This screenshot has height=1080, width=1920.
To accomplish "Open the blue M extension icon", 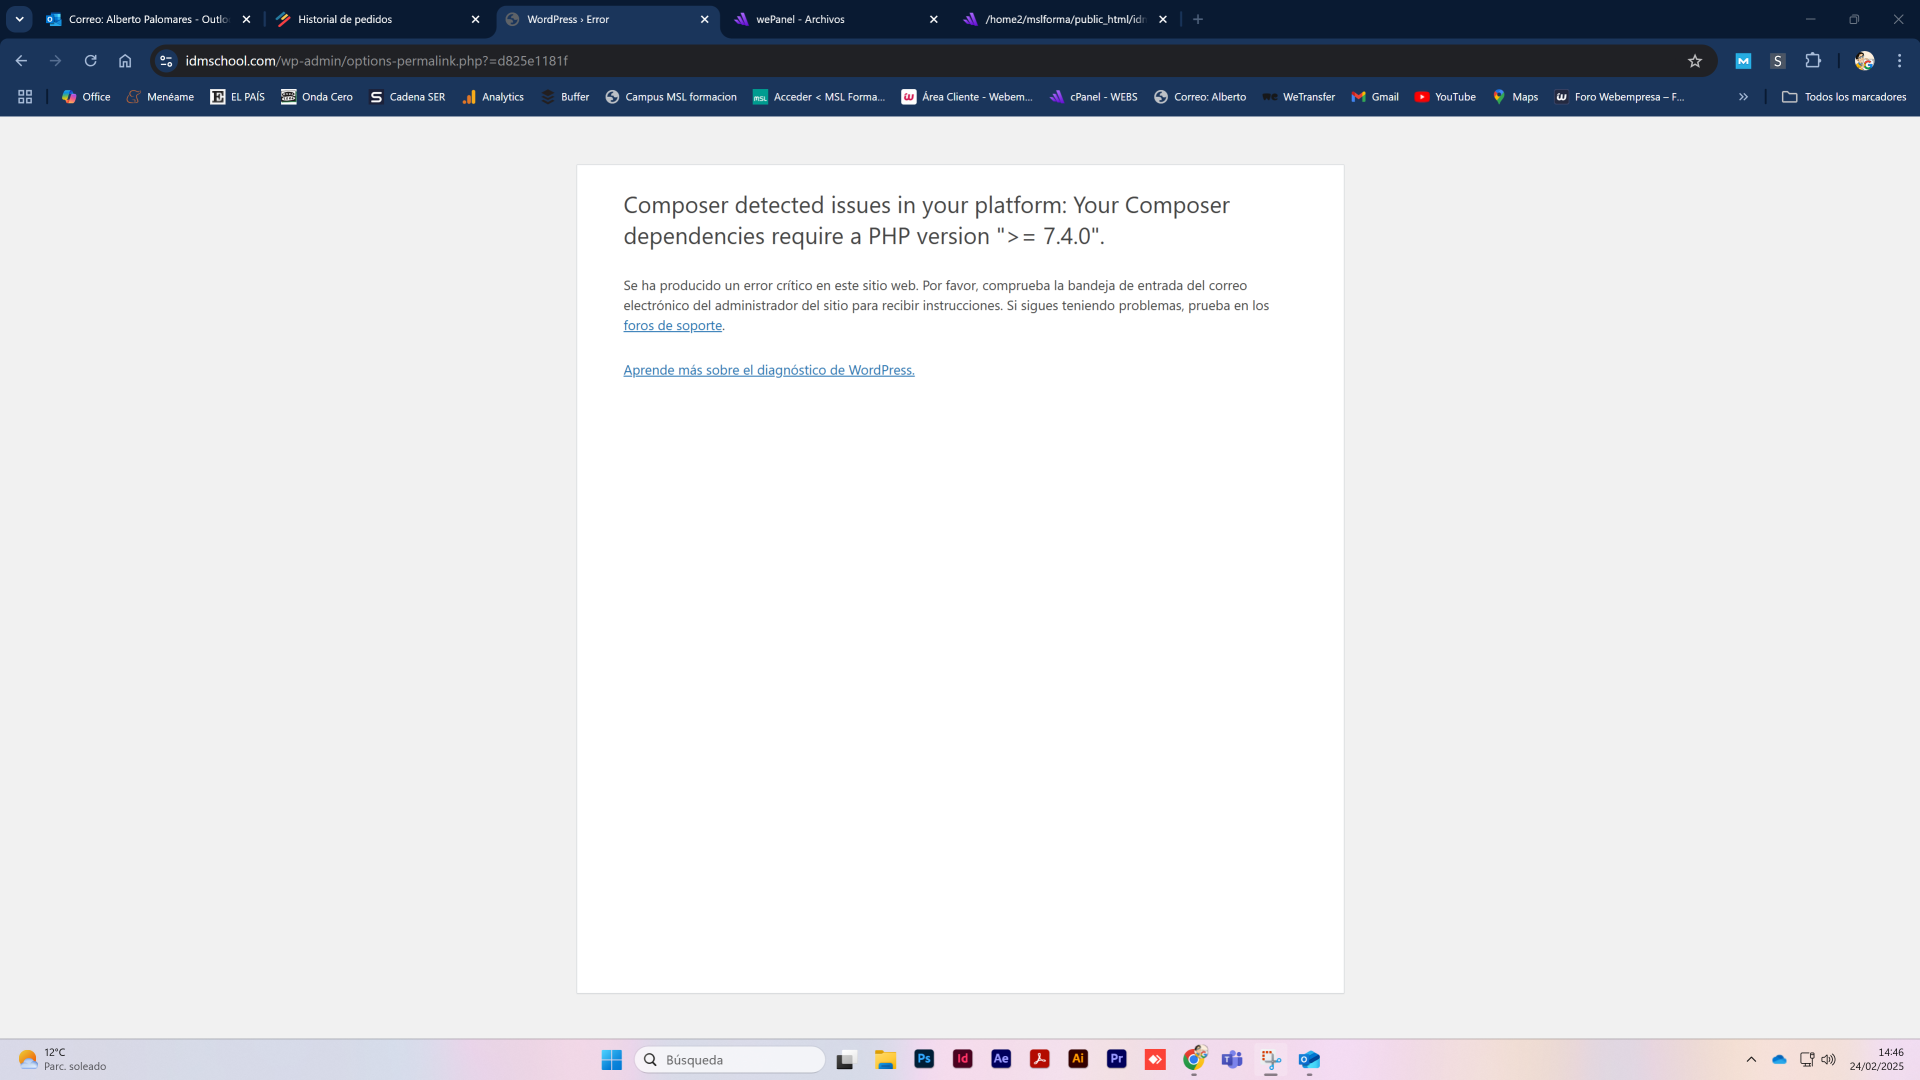I will (x=1743, y=61).
